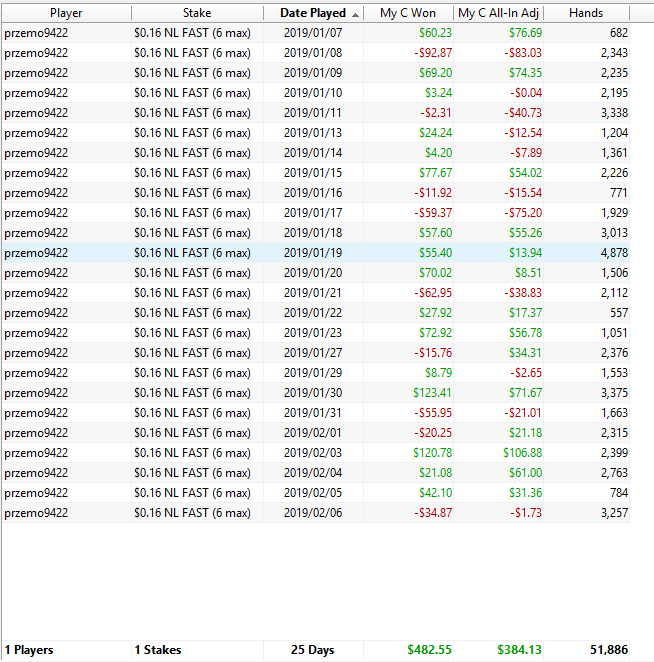Click the 25 Days summary cell
The height and width of the screenshot is (662, 654).
(313, 650)
